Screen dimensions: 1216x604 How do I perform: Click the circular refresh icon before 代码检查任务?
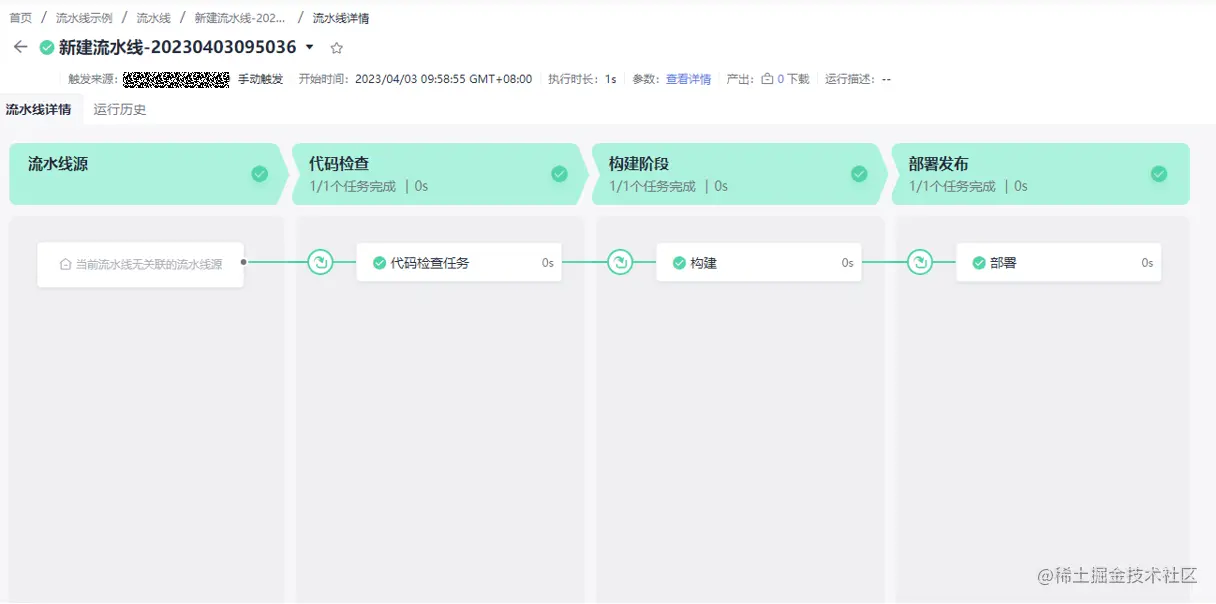[320, 262]
